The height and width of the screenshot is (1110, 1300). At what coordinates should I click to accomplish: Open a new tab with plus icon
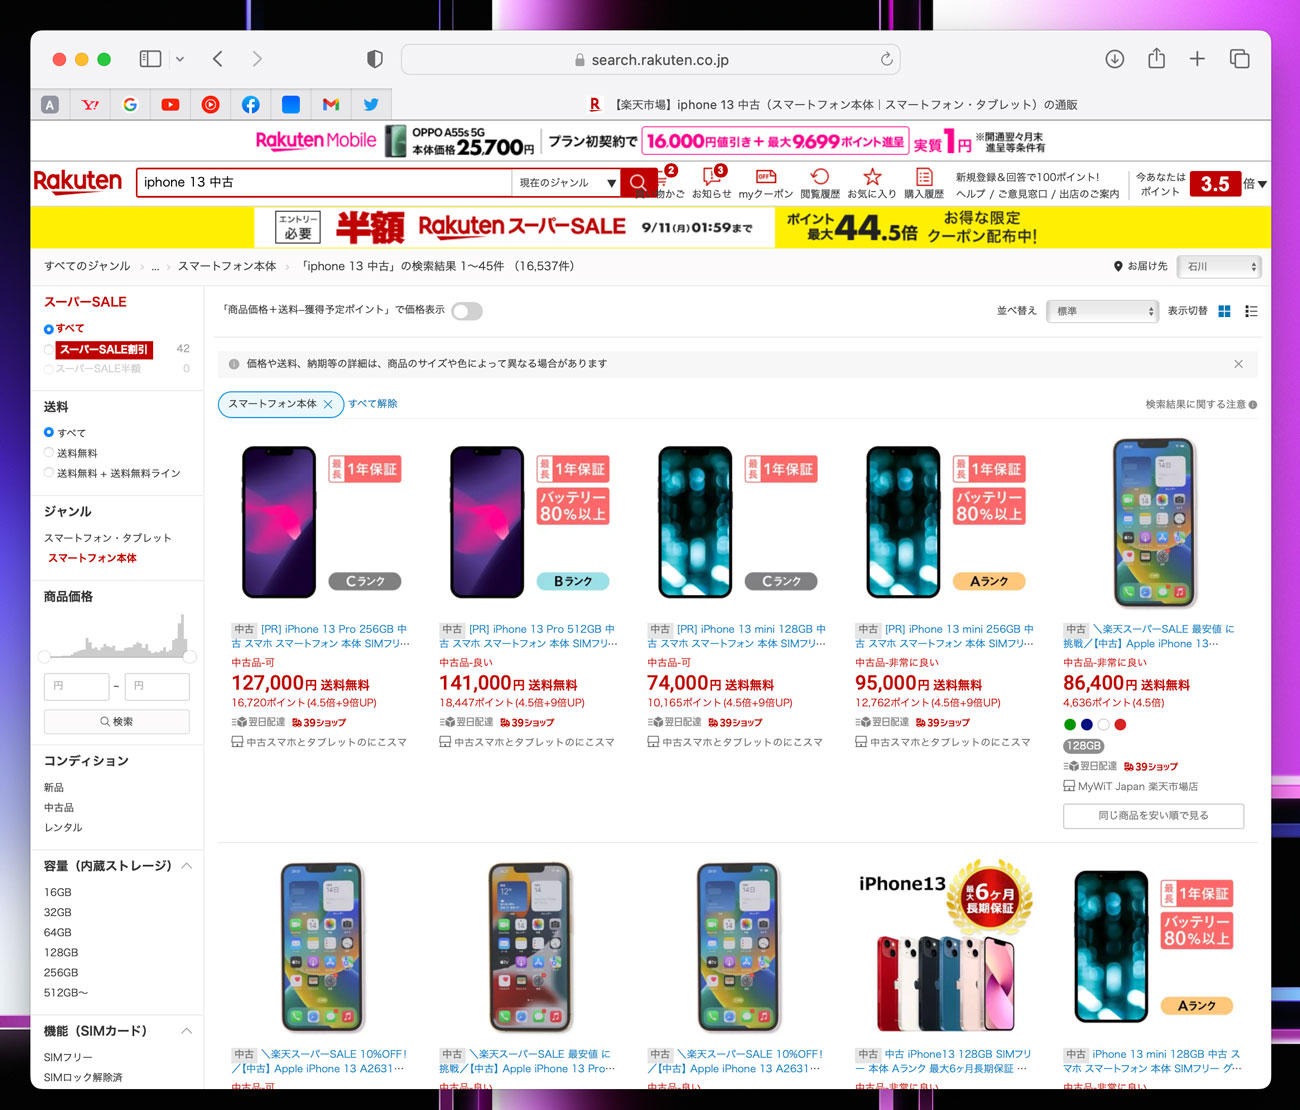click(1197, 59)
